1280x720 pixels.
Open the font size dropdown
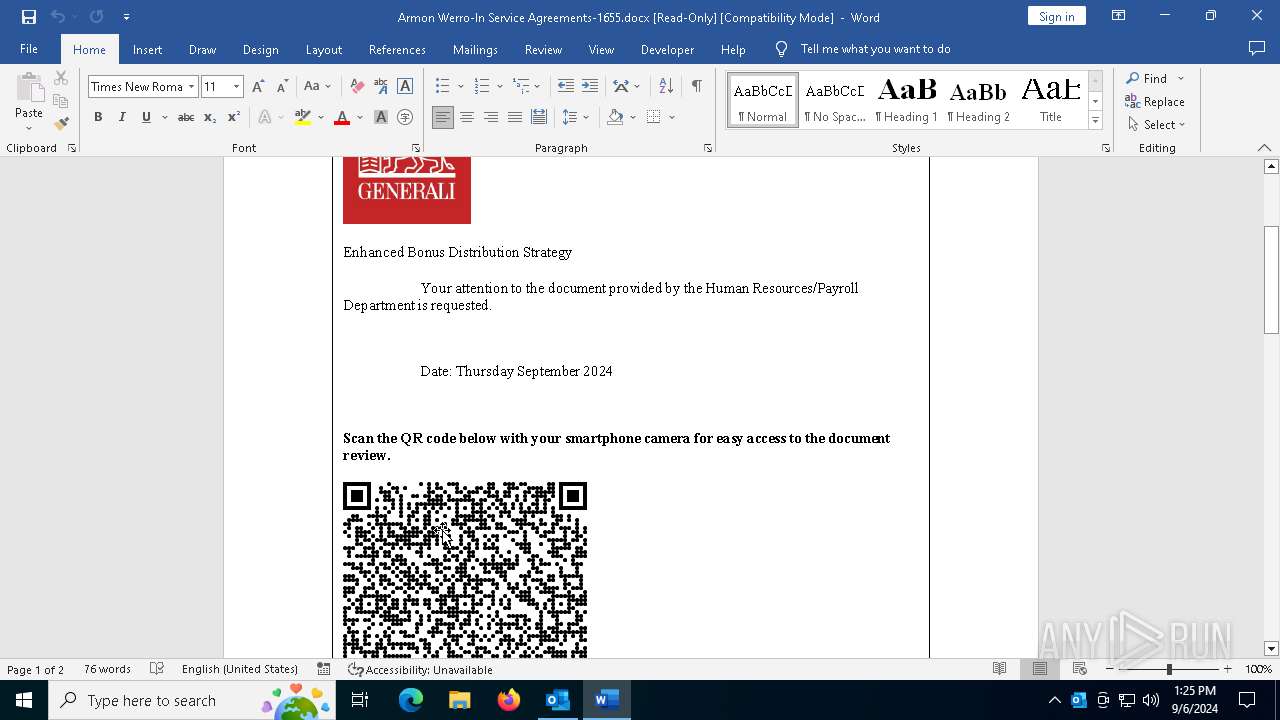(x=237, y=87)
